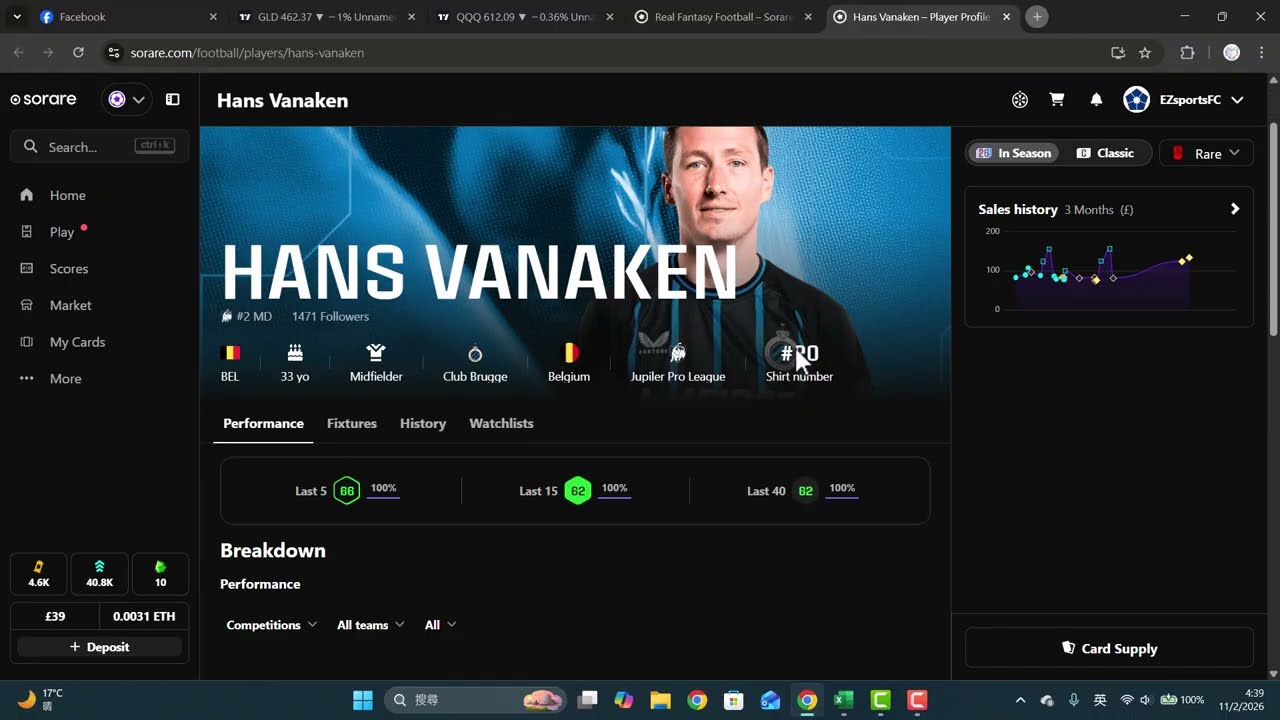
Task: Open the All teams filter dropdown
Action: click(x=371, y=625)
